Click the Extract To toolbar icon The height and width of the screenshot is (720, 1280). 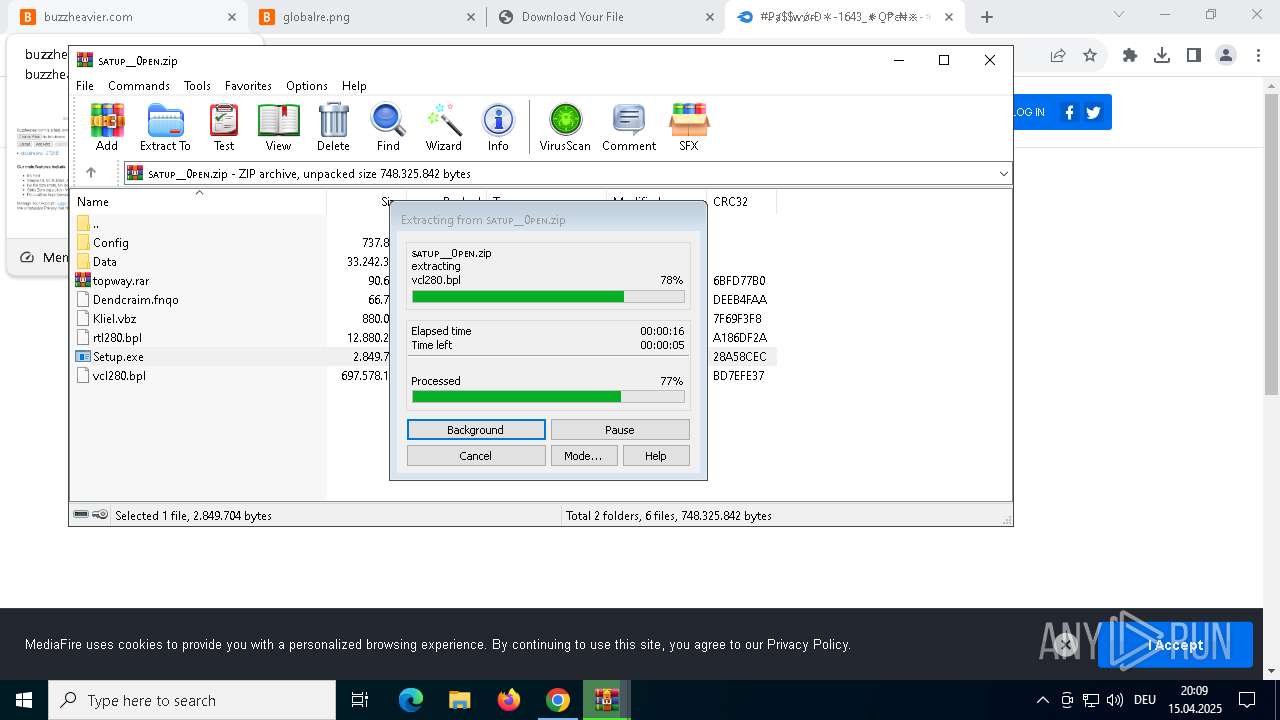[x=165, y=127]
